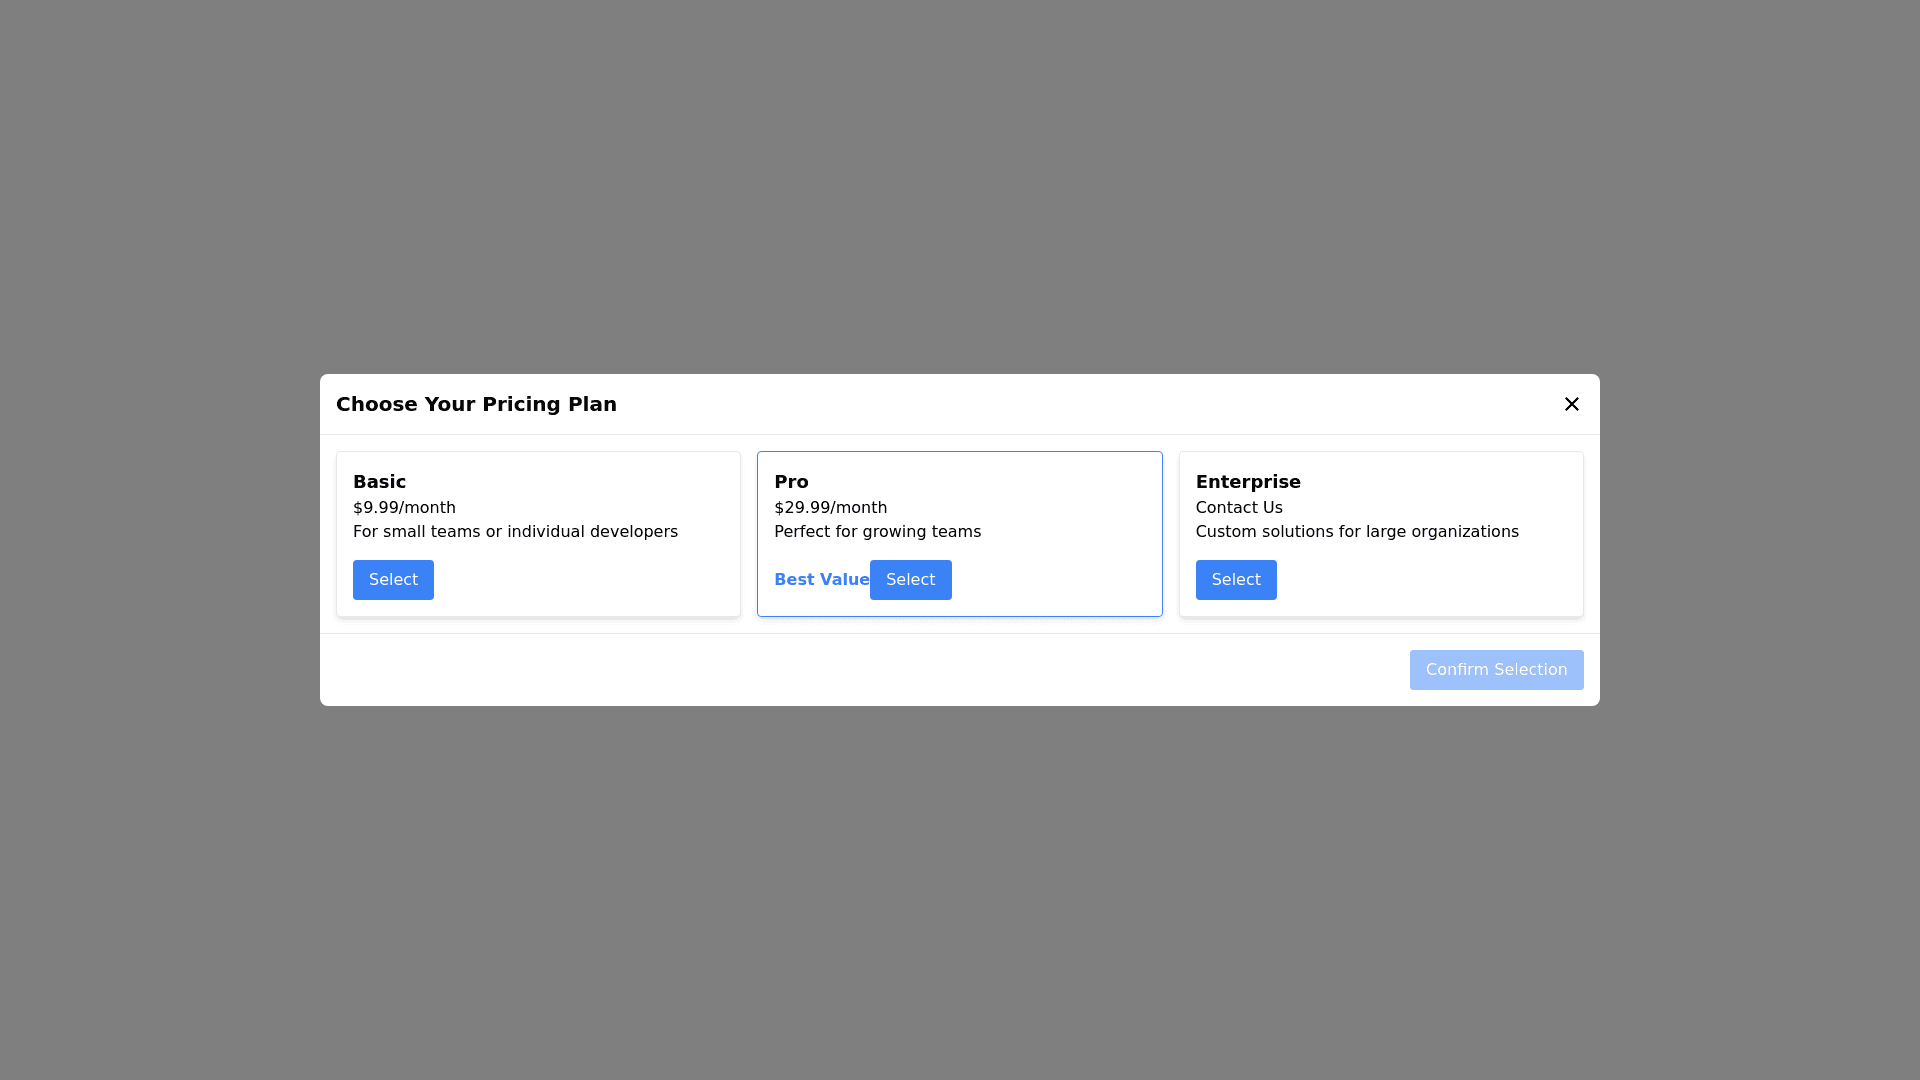Click the $9.99/month price text
This screenshot has width=1920, height=1080.
point(404,508)
